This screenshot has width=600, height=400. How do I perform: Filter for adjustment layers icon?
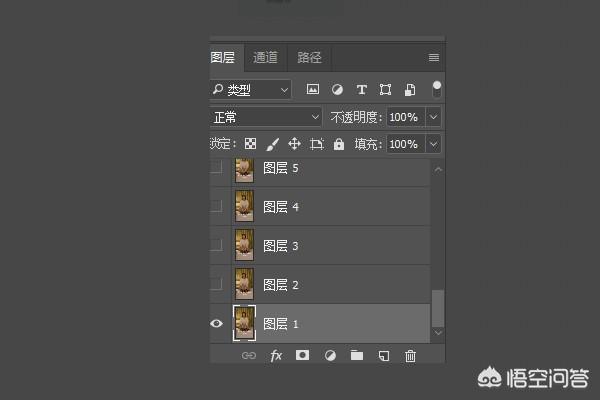point(337,90)
